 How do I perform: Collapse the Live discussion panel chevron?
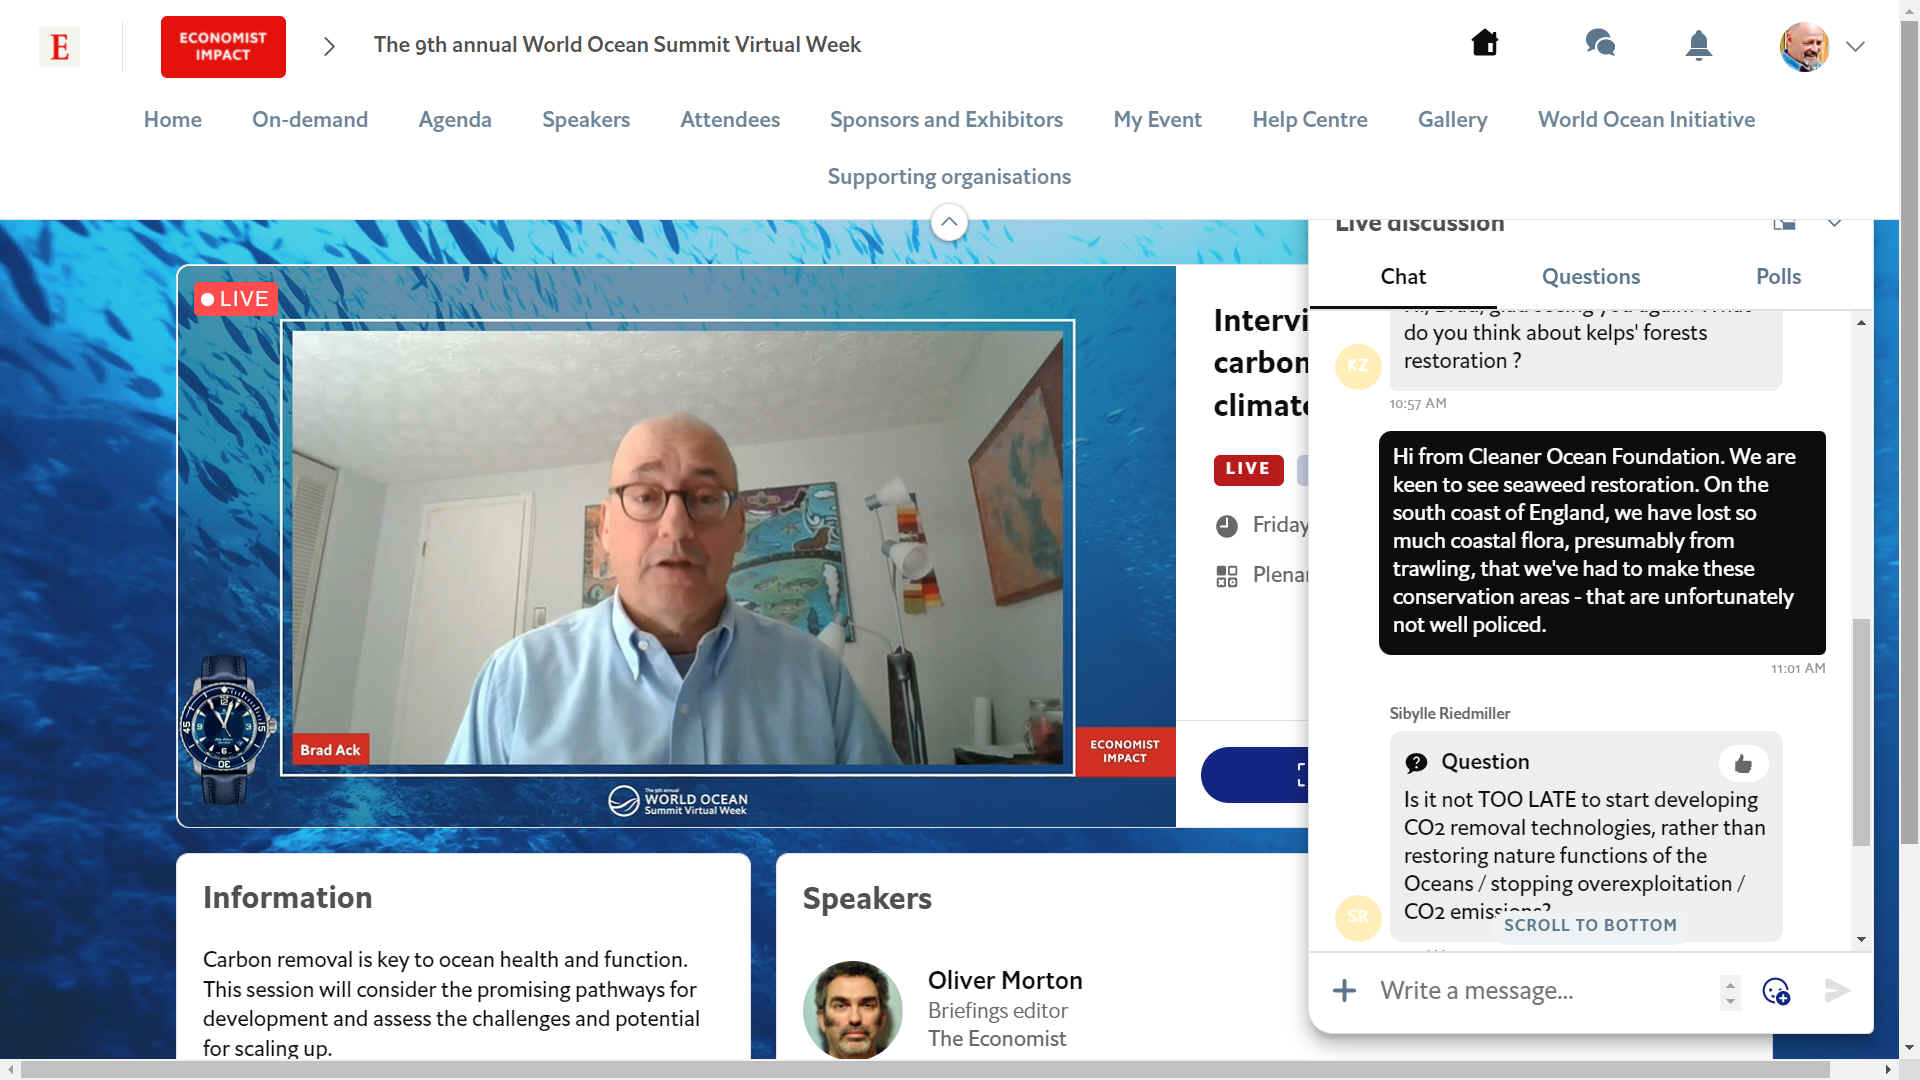tap(1834, 224)
